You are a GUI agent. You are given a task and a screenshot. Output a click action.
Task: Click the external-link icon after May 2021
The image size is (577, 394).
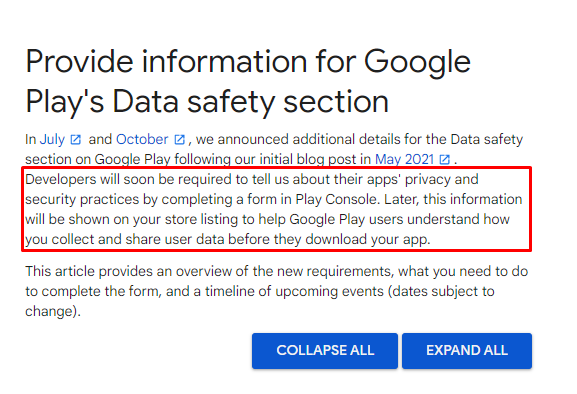(445, 160)
